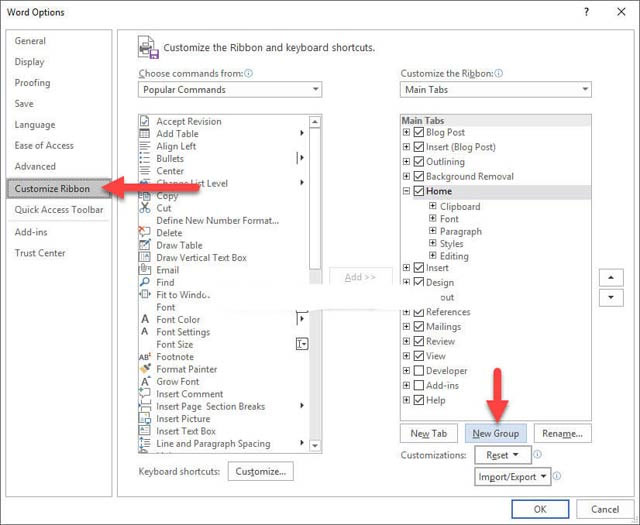Image resolution: width=640 pixels, height=525 pixels.
Task: Click the Accept Revision command icon
Action: 144,121
